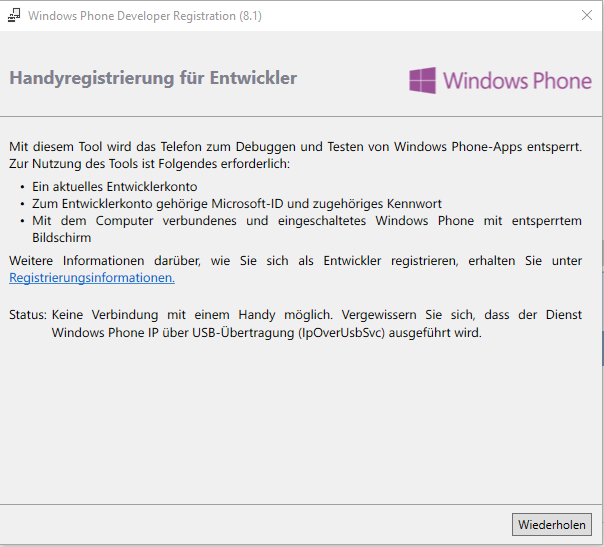Screen dimensions: 604x547
Task: Click the application icon in title bar
Action: pyautogui.click(x=14, y=16)
